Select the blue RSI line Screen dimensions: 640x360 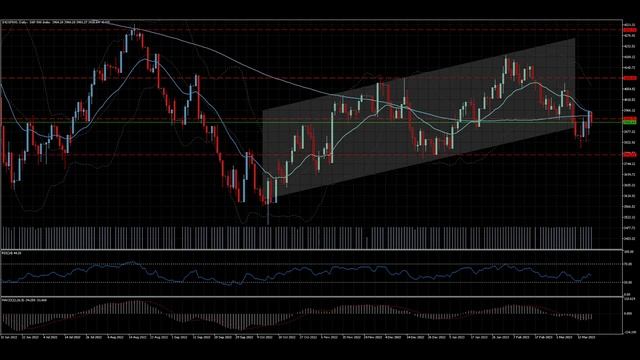pos(297,273)
